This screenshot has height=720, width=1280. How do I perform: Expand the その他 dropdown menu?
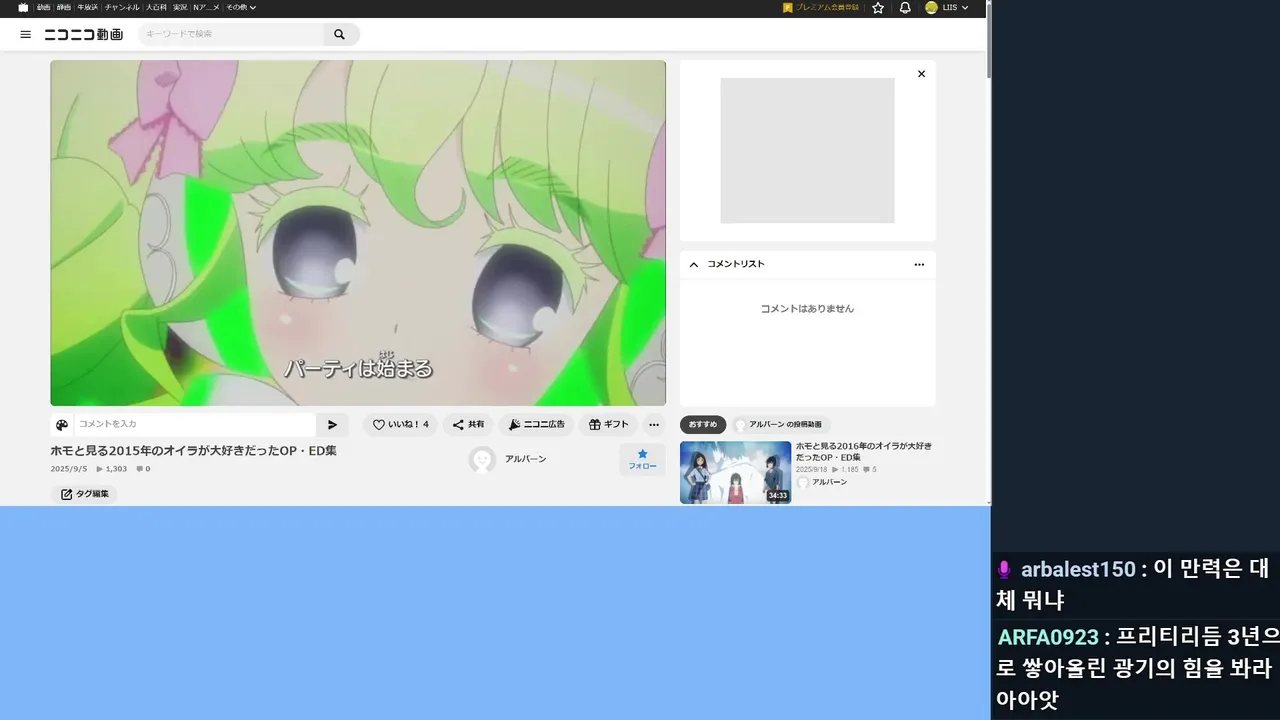point(240,7)
